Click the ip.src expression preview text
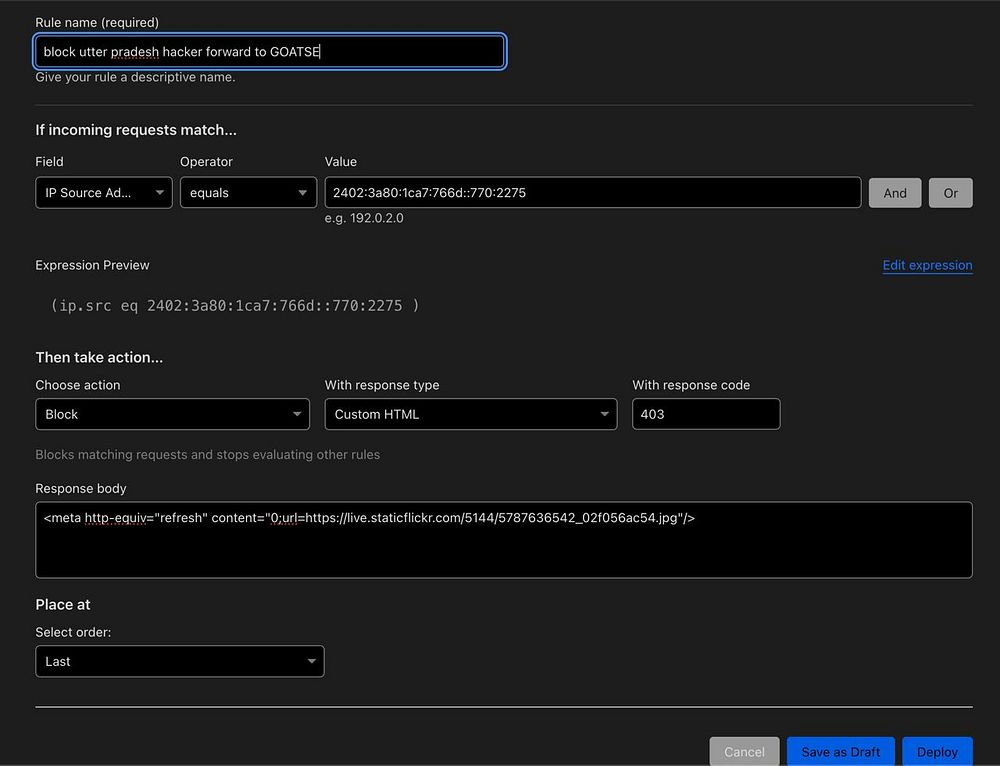The image size is (1000, 766). (235, 305)
